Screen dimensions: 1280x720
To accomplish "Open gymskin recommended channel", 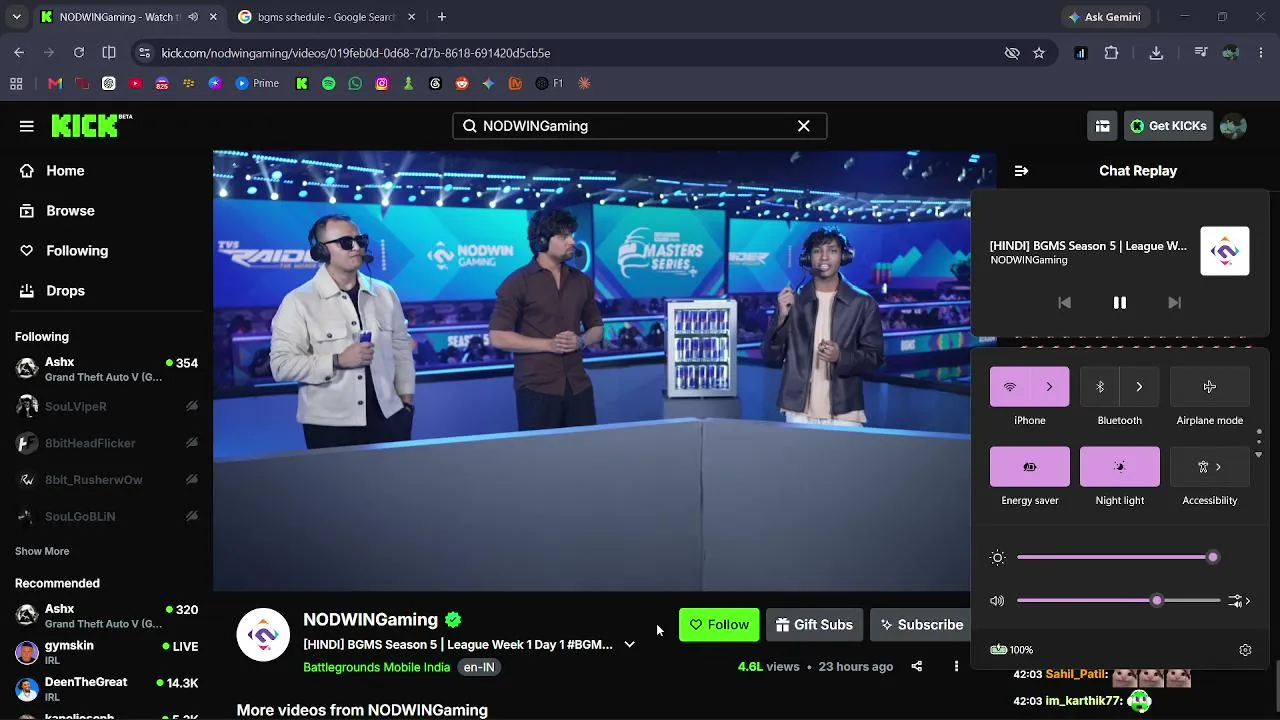I will coord(106,653).
